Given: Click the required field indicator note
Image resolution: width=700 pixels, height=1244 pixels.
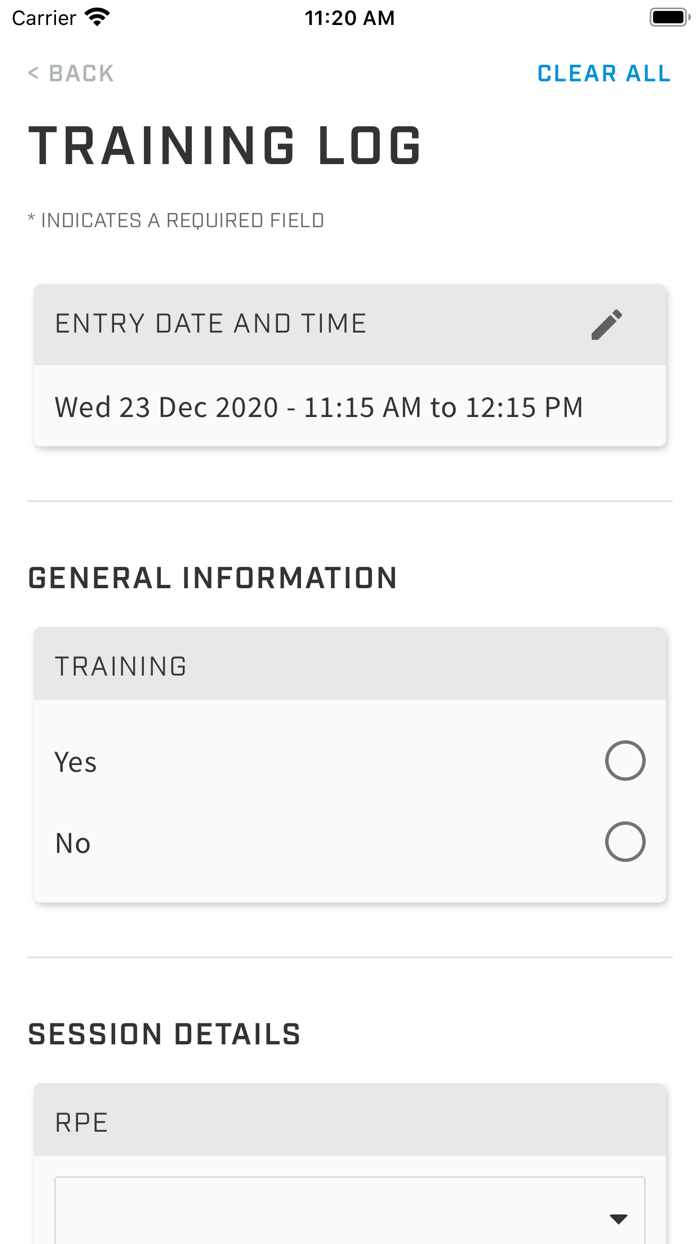Looking at the screenshot, I should (176, 220).
